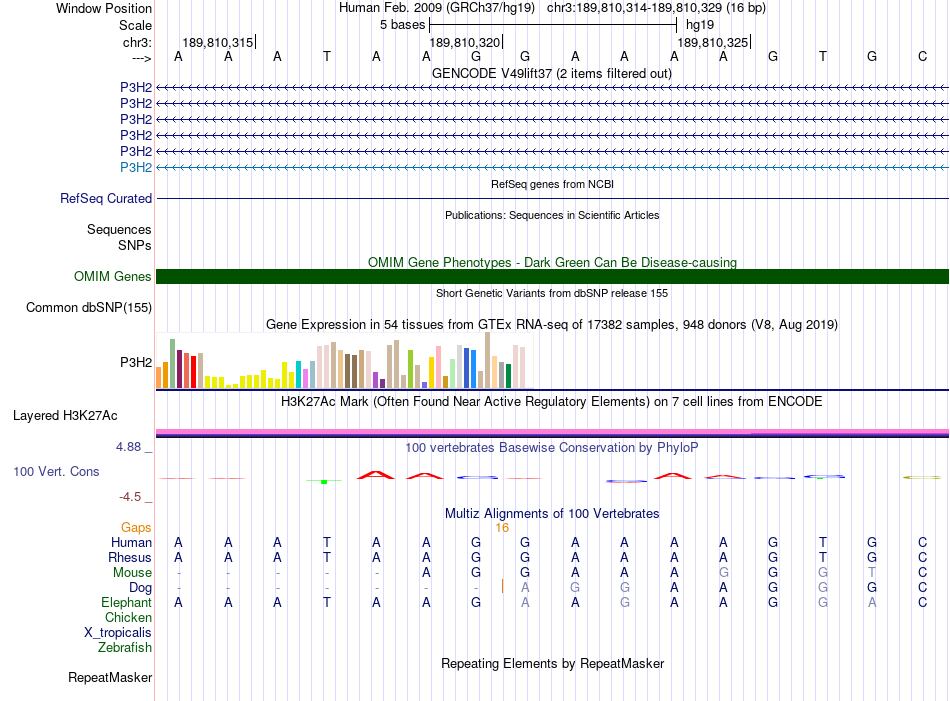The width and height of the screenshot is (950, 701).
Task: Click the 189,810,315 coordinate marker
Action: click(x=218, y=42)
